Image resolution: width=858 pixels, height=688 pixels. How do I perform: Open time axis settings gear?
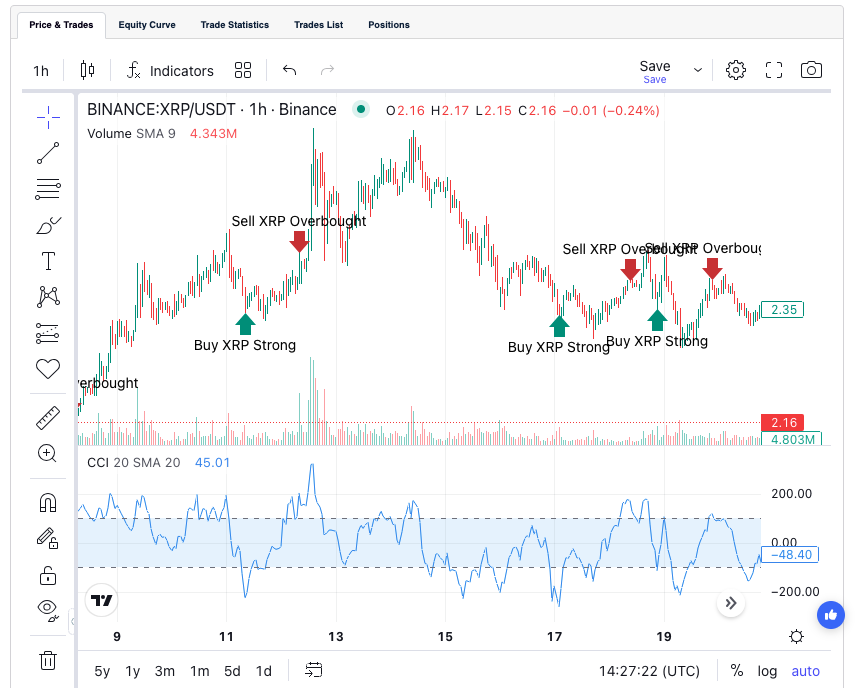797,637
